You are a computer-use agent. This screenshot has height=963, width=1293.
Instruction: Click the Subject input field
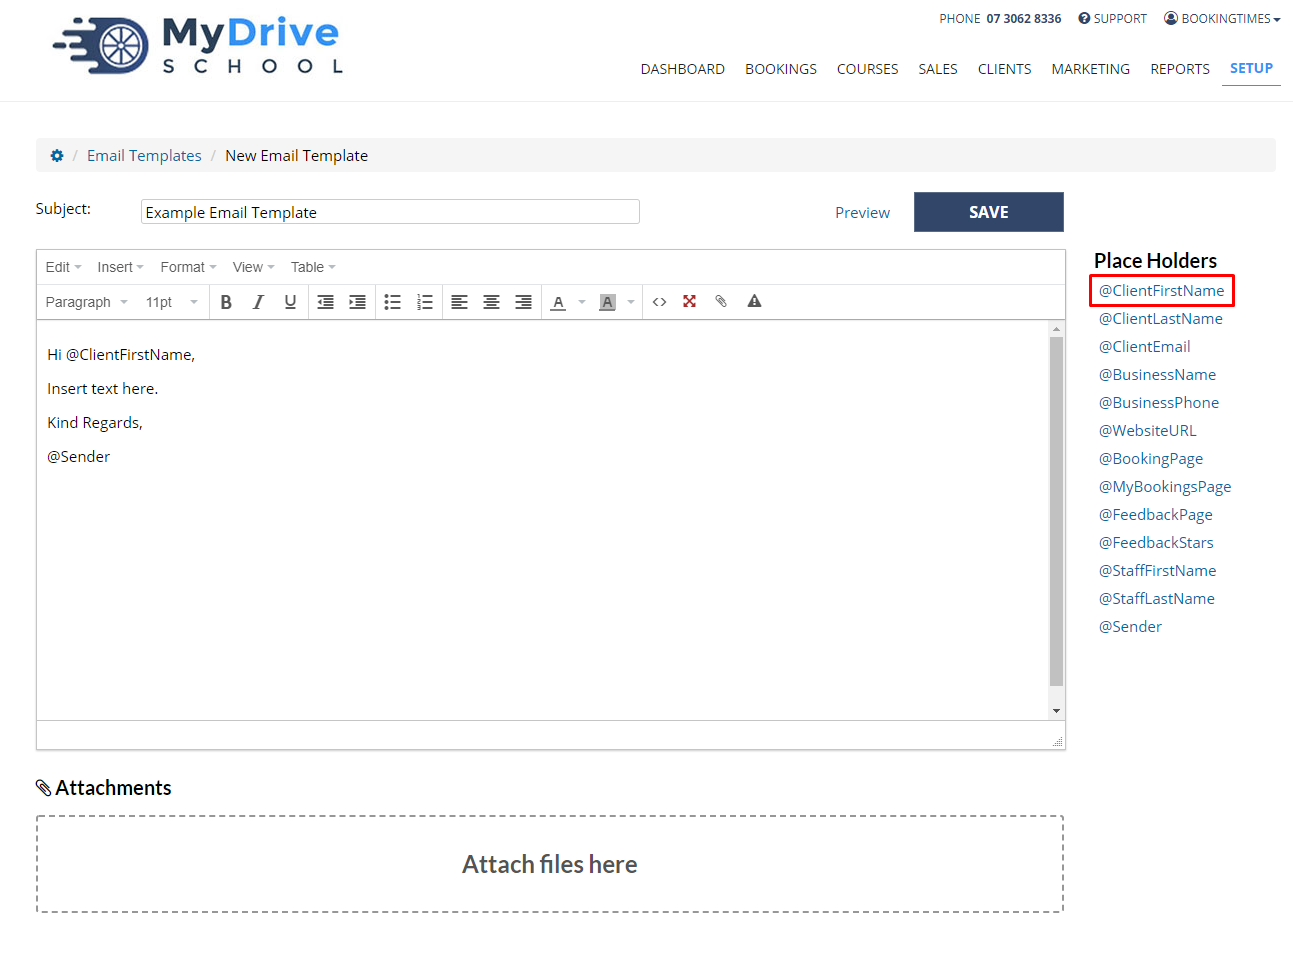pos(390,212)
